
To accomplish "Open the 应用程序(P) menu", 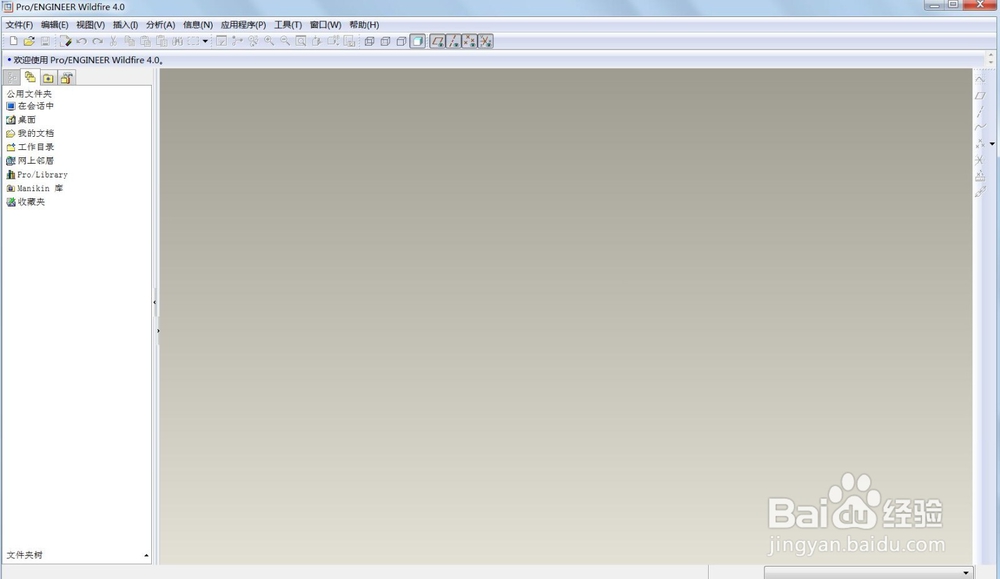I will click(243, 25).
